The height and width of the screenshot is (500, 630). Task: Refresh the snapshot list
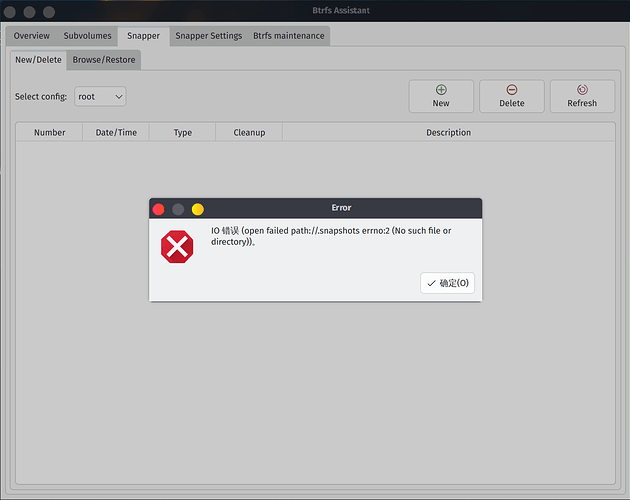pos(582,96)
